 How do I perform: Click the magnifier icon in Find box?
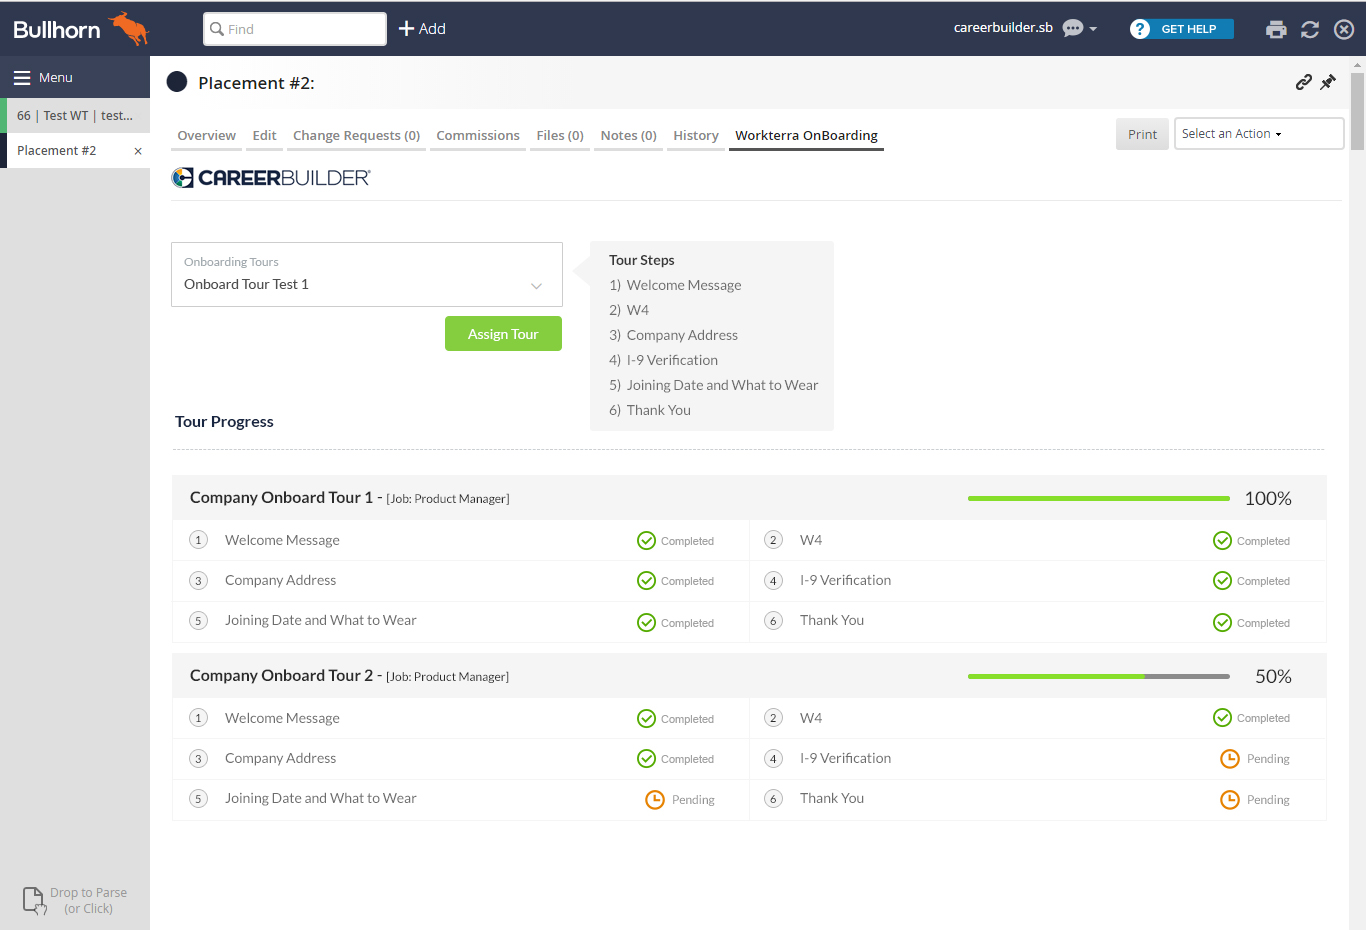point(217,29)
